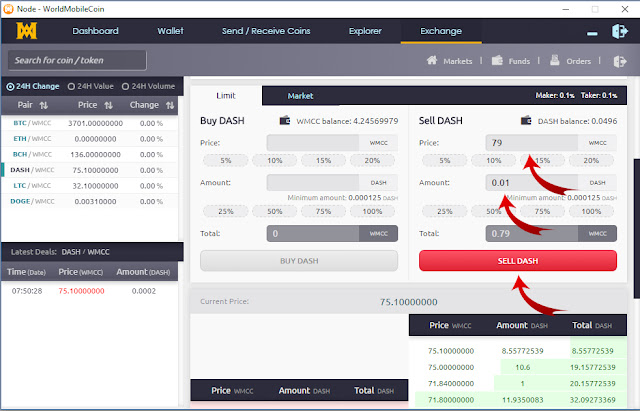640x411 pixels.
Task: Click the Sell DASH Price field showing 79
Action: [531, 143]
